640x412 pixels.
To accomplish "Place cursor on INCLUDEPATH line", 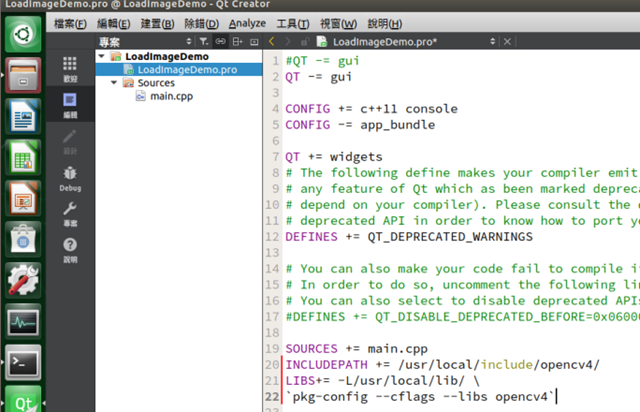I will pos(442,364).
